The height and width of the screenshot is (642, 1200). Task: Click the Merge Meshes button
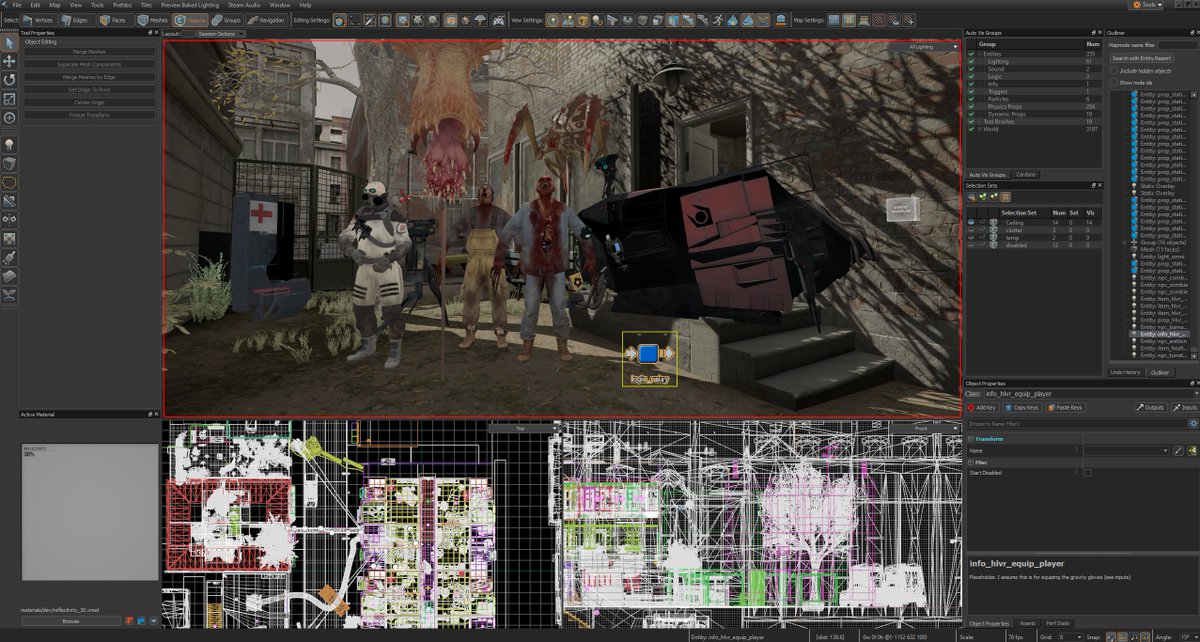coord(89,52)
